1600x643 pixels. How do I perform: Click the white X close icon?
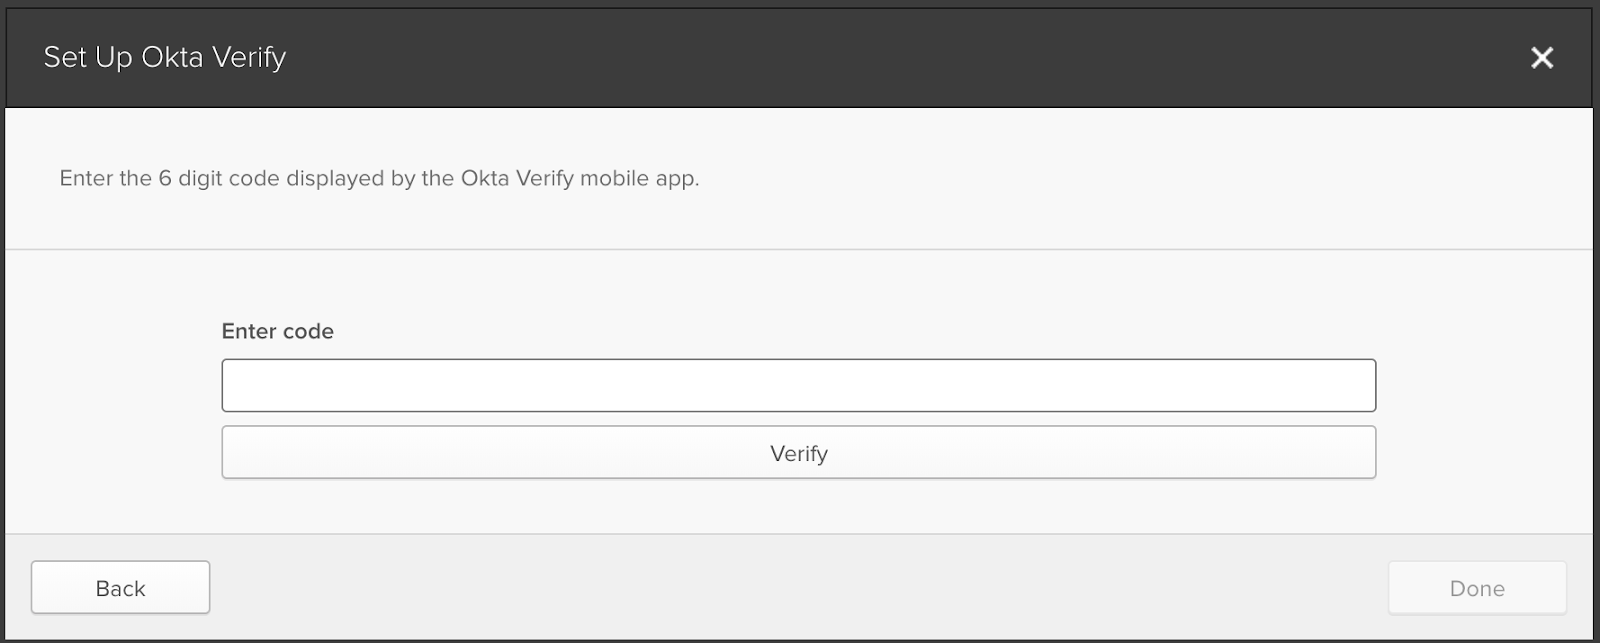(x=1542, y=58)
